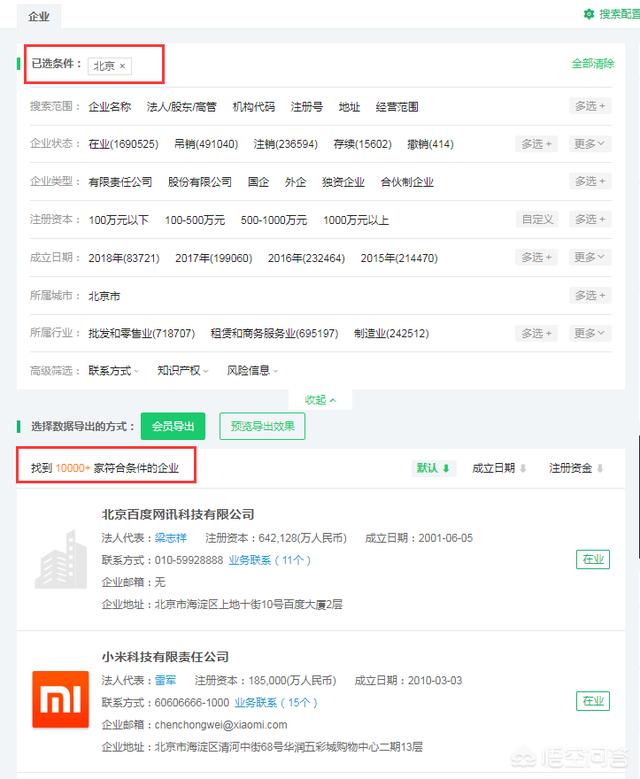Screen dimensions: 640x779
Task: Enable 多选+ for the 企业类型 row
Action: pyautogui.click(x=590, y=181)
